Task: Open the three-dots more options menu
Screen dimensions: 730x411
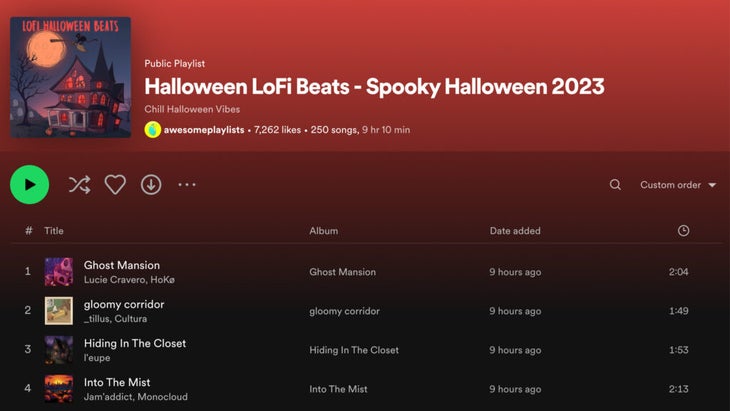Action: [x=187, y=185]
